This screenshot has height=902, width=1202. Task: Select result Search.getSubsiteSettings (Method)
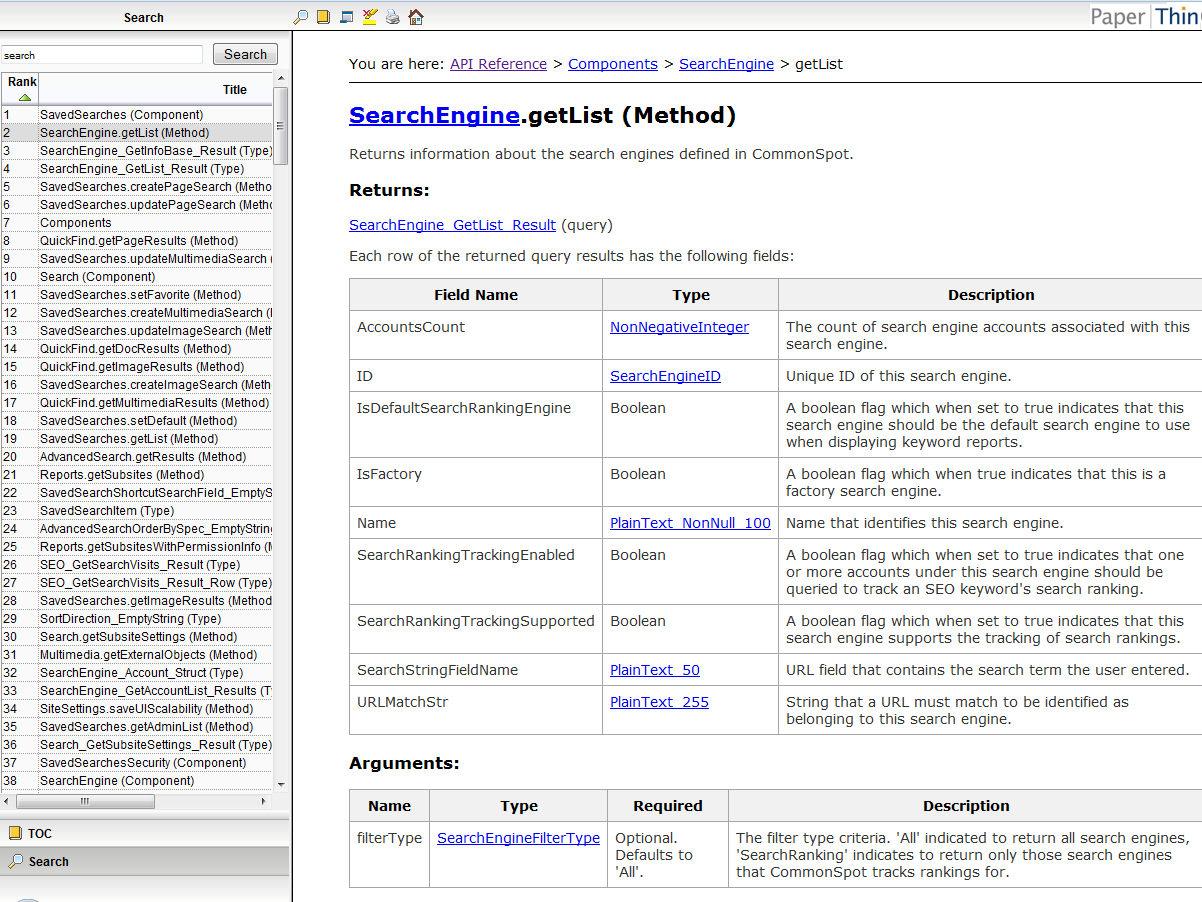[x=136, y=637]
